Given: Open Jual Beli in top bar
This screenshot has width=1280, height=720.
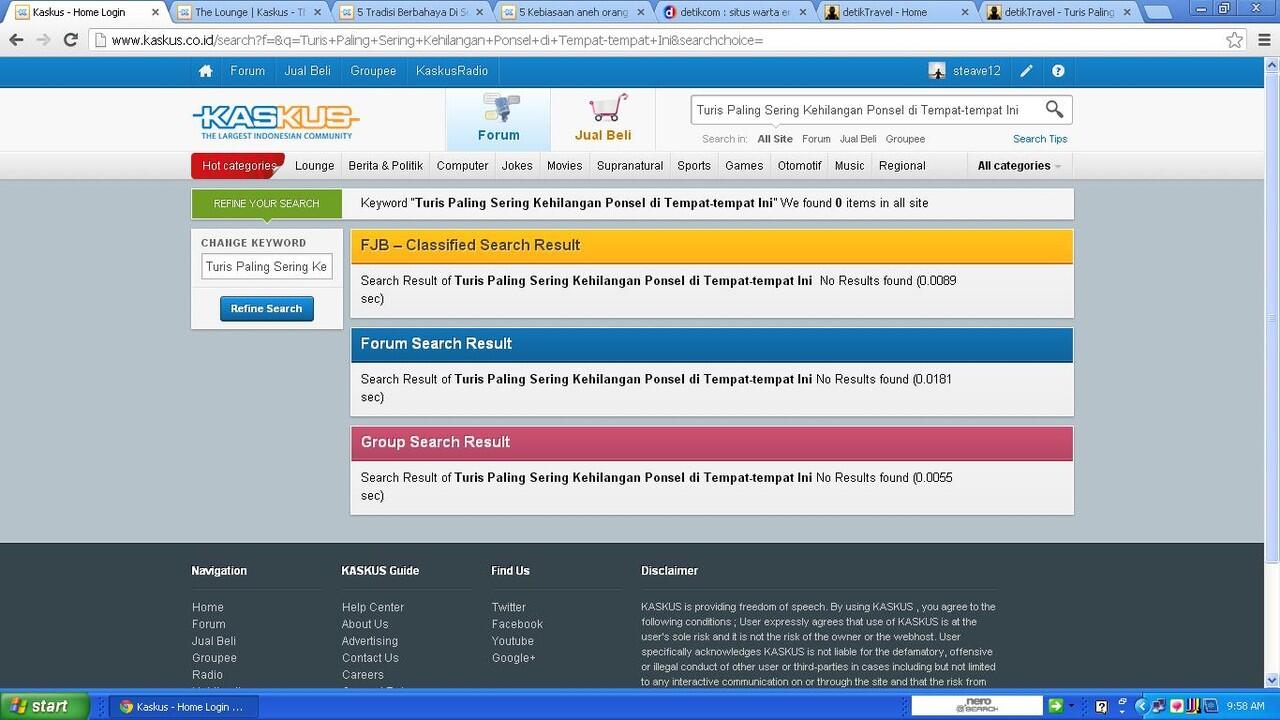Looking at the screenshot, I should click(308, 71).
